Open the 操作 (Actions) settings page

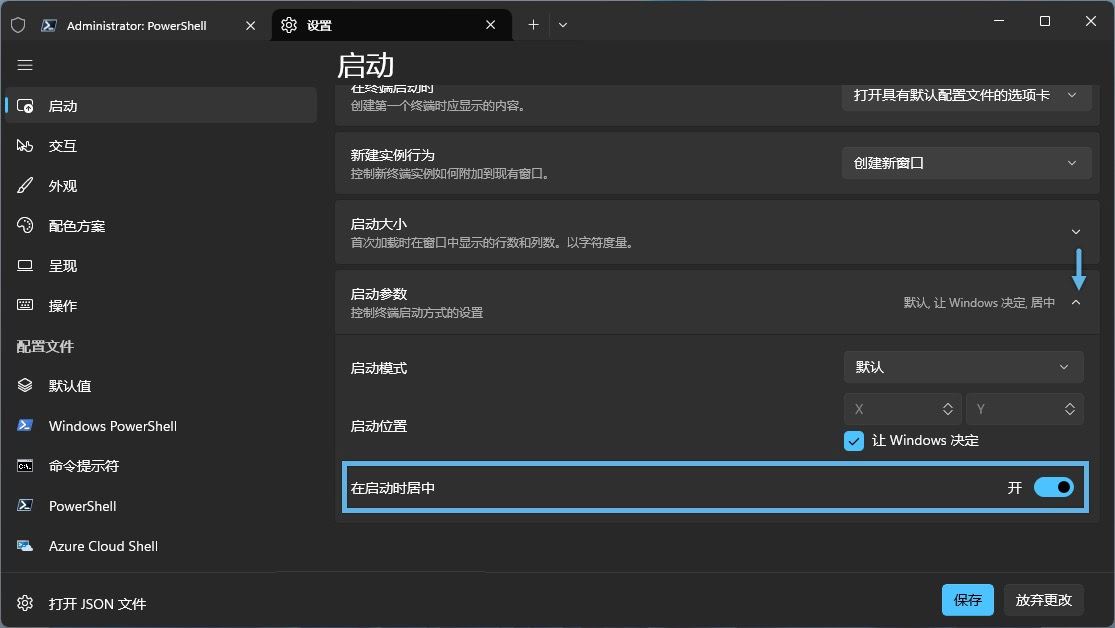coord(62,305)
